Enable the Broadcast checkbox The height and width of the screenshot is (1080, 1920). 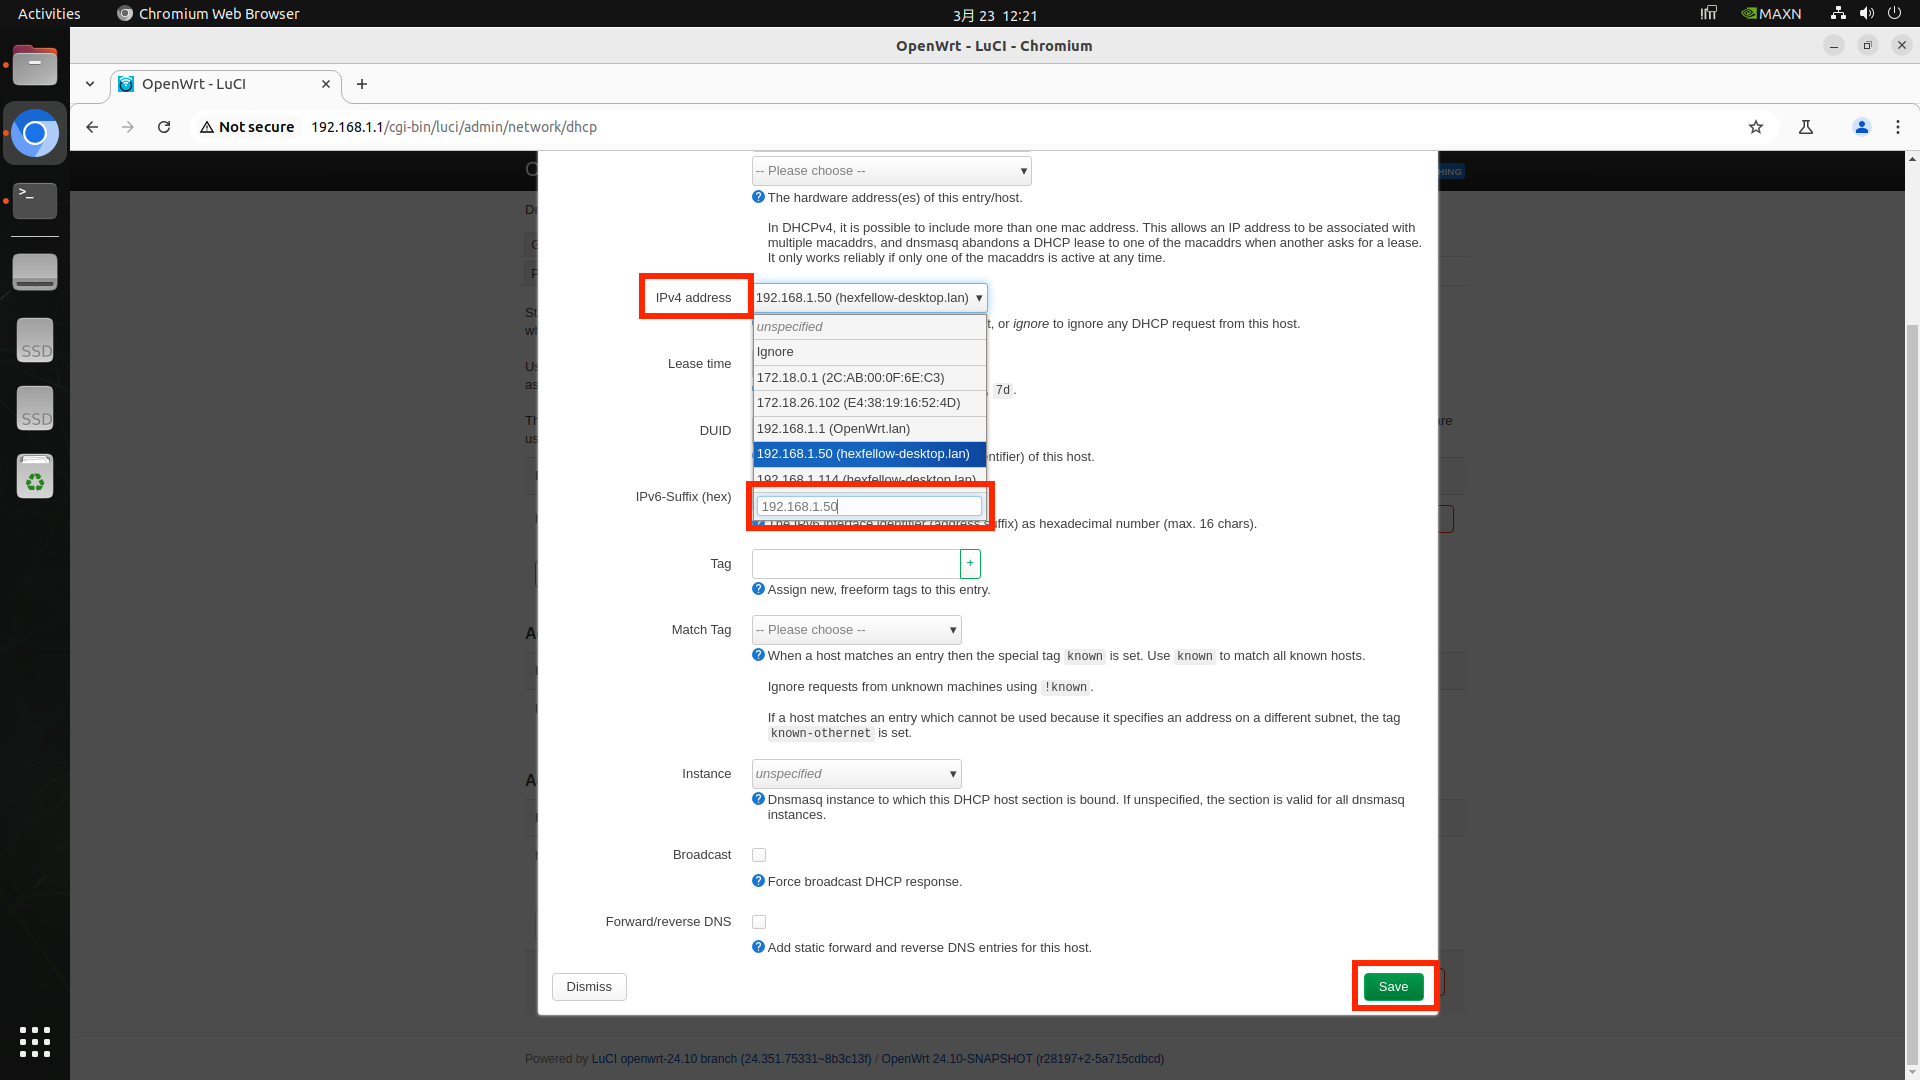click(x=759, y=855)
